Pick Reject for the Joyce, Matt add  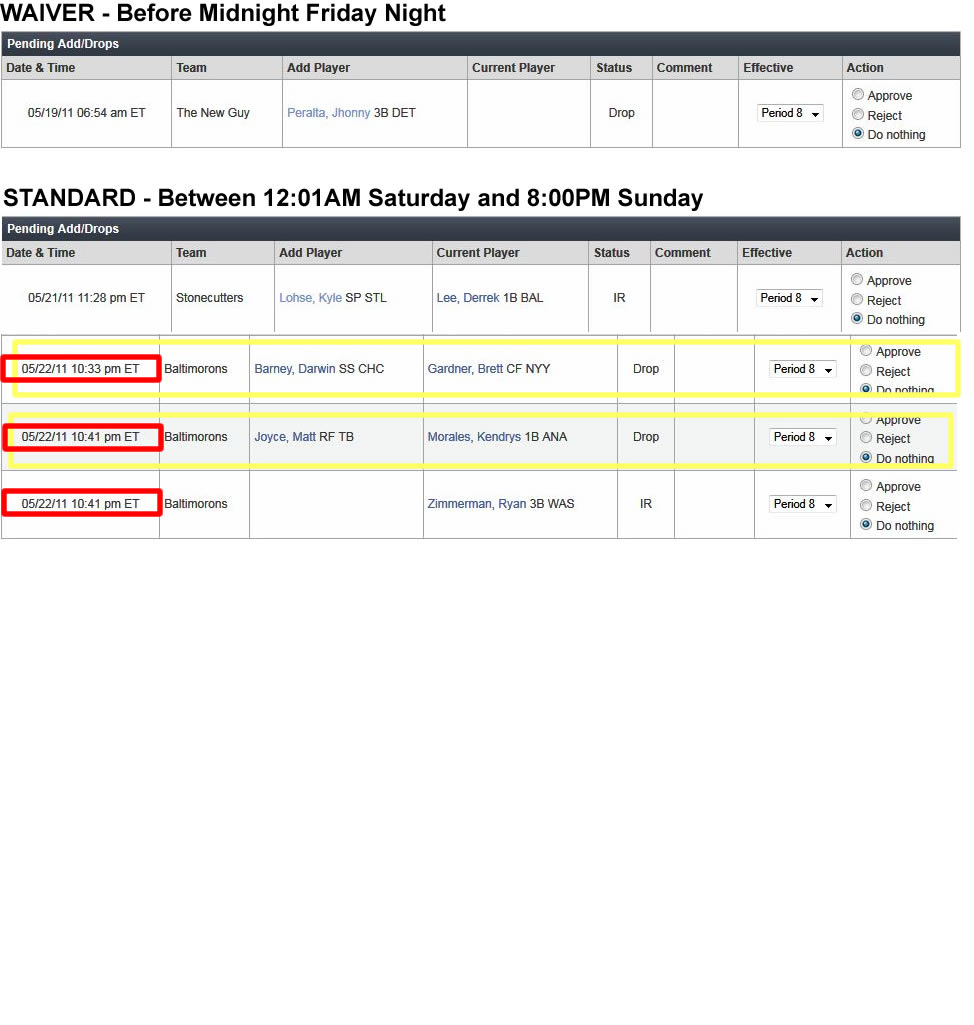point(866,438)
